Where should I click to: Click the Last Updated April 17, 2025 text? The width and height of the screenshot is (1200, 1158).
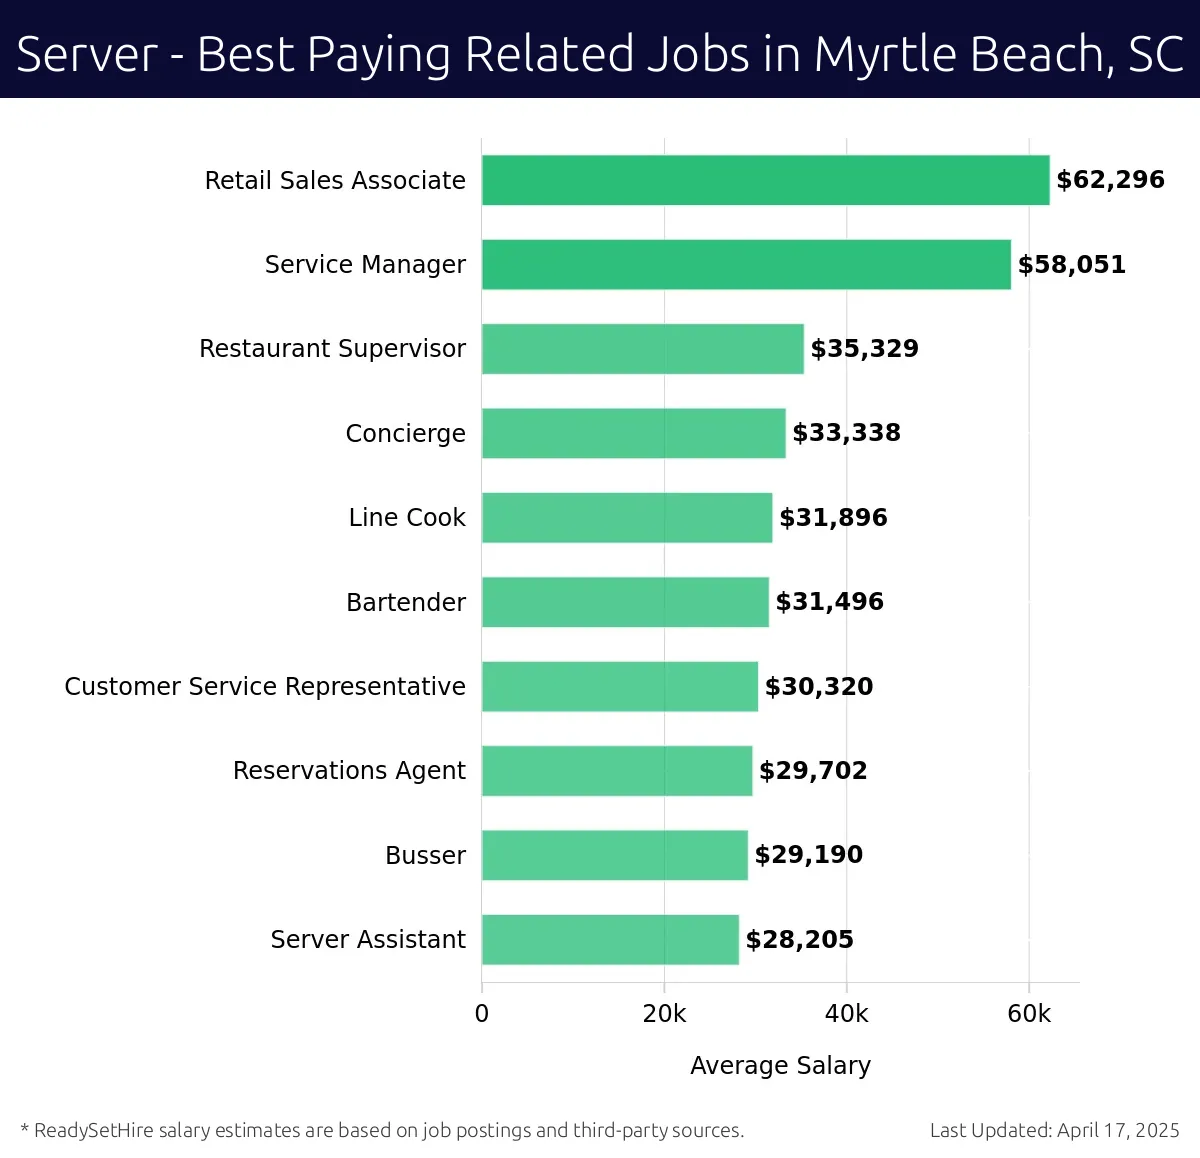1055,1131
